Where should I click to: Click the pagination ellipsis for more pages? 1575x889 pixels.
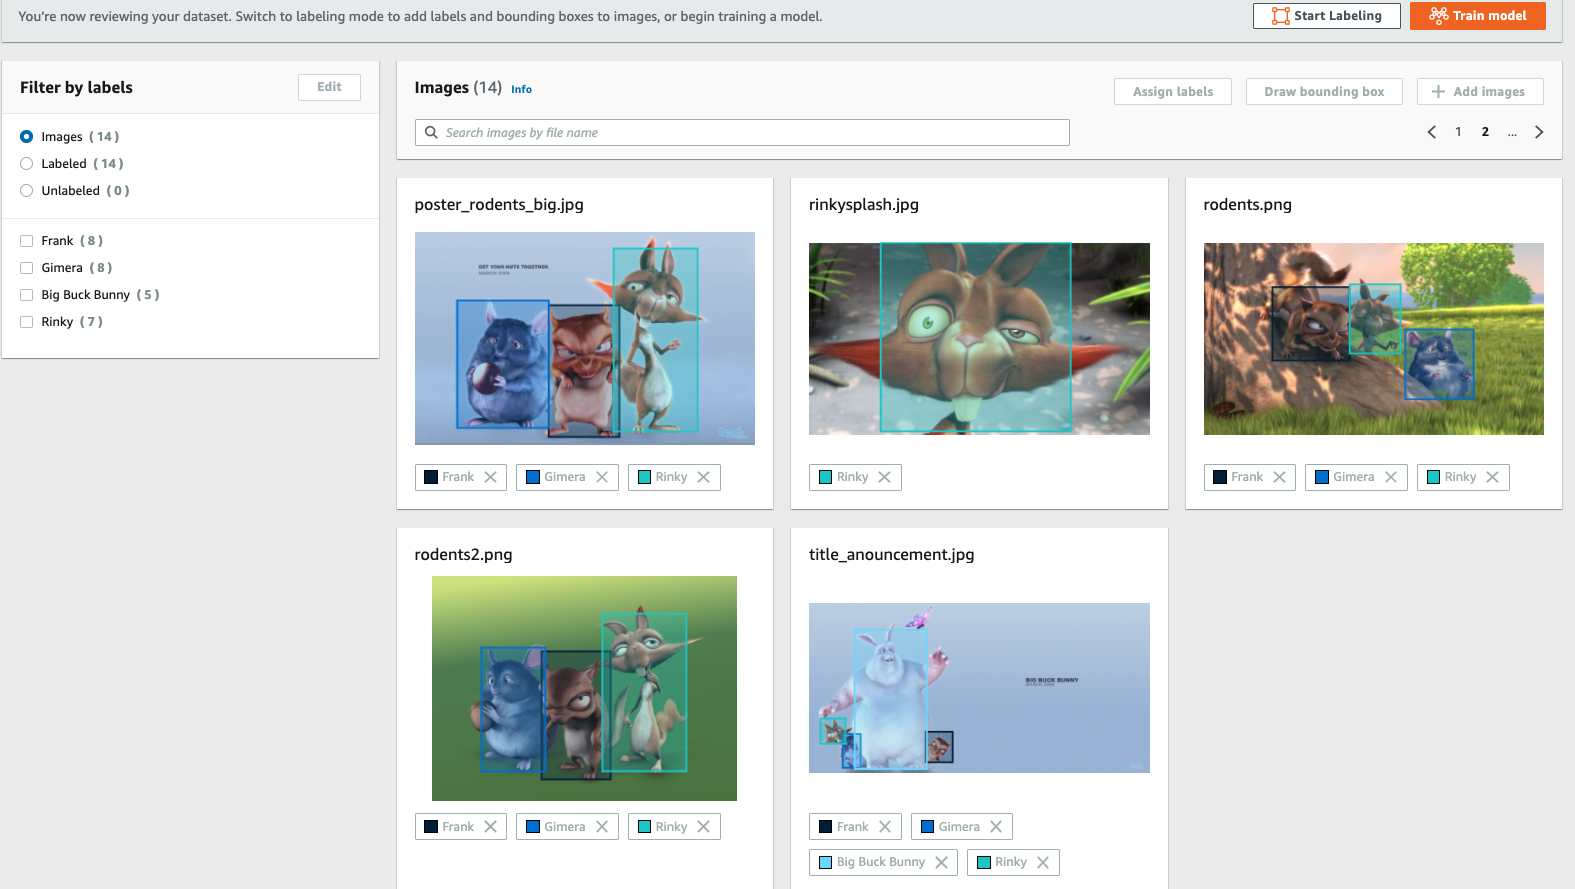[x=1512, y=132]
